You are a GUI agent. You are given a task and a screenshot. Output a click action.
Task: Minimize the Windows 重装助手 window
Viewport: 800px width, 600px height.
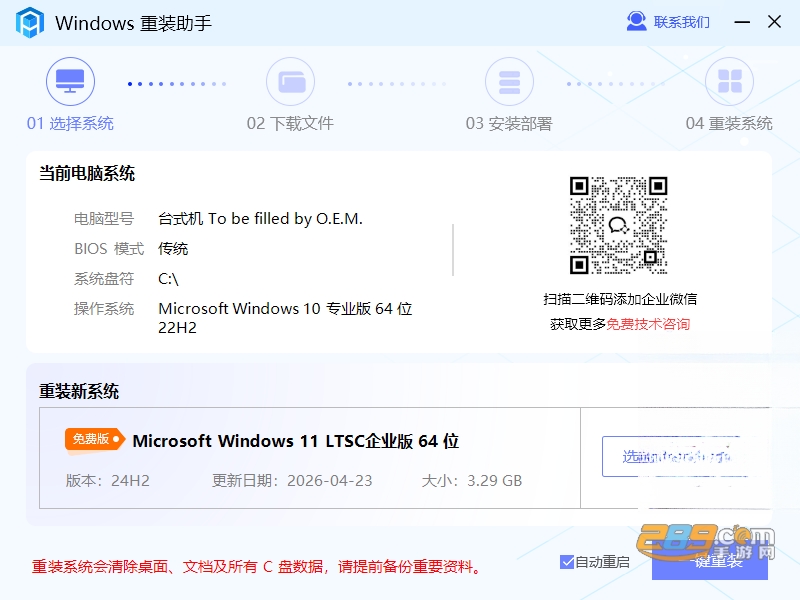click(742, 22)
